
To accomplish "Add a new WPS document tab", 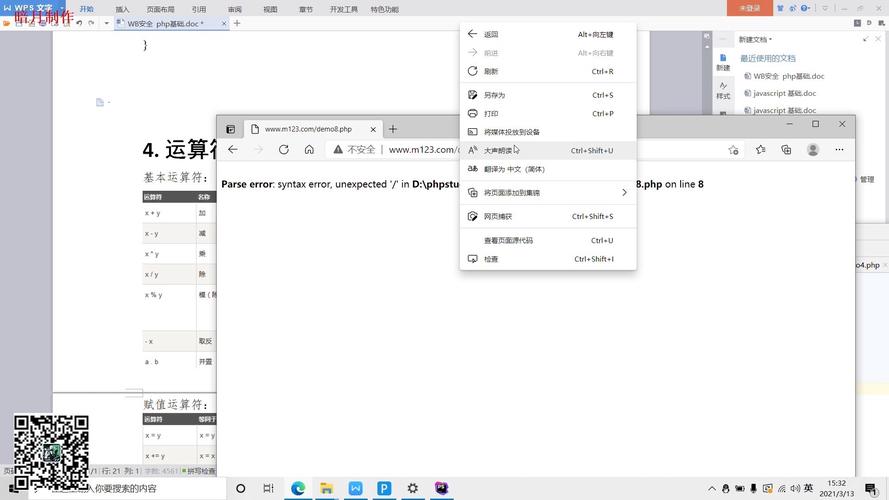I will coord(237,23).
